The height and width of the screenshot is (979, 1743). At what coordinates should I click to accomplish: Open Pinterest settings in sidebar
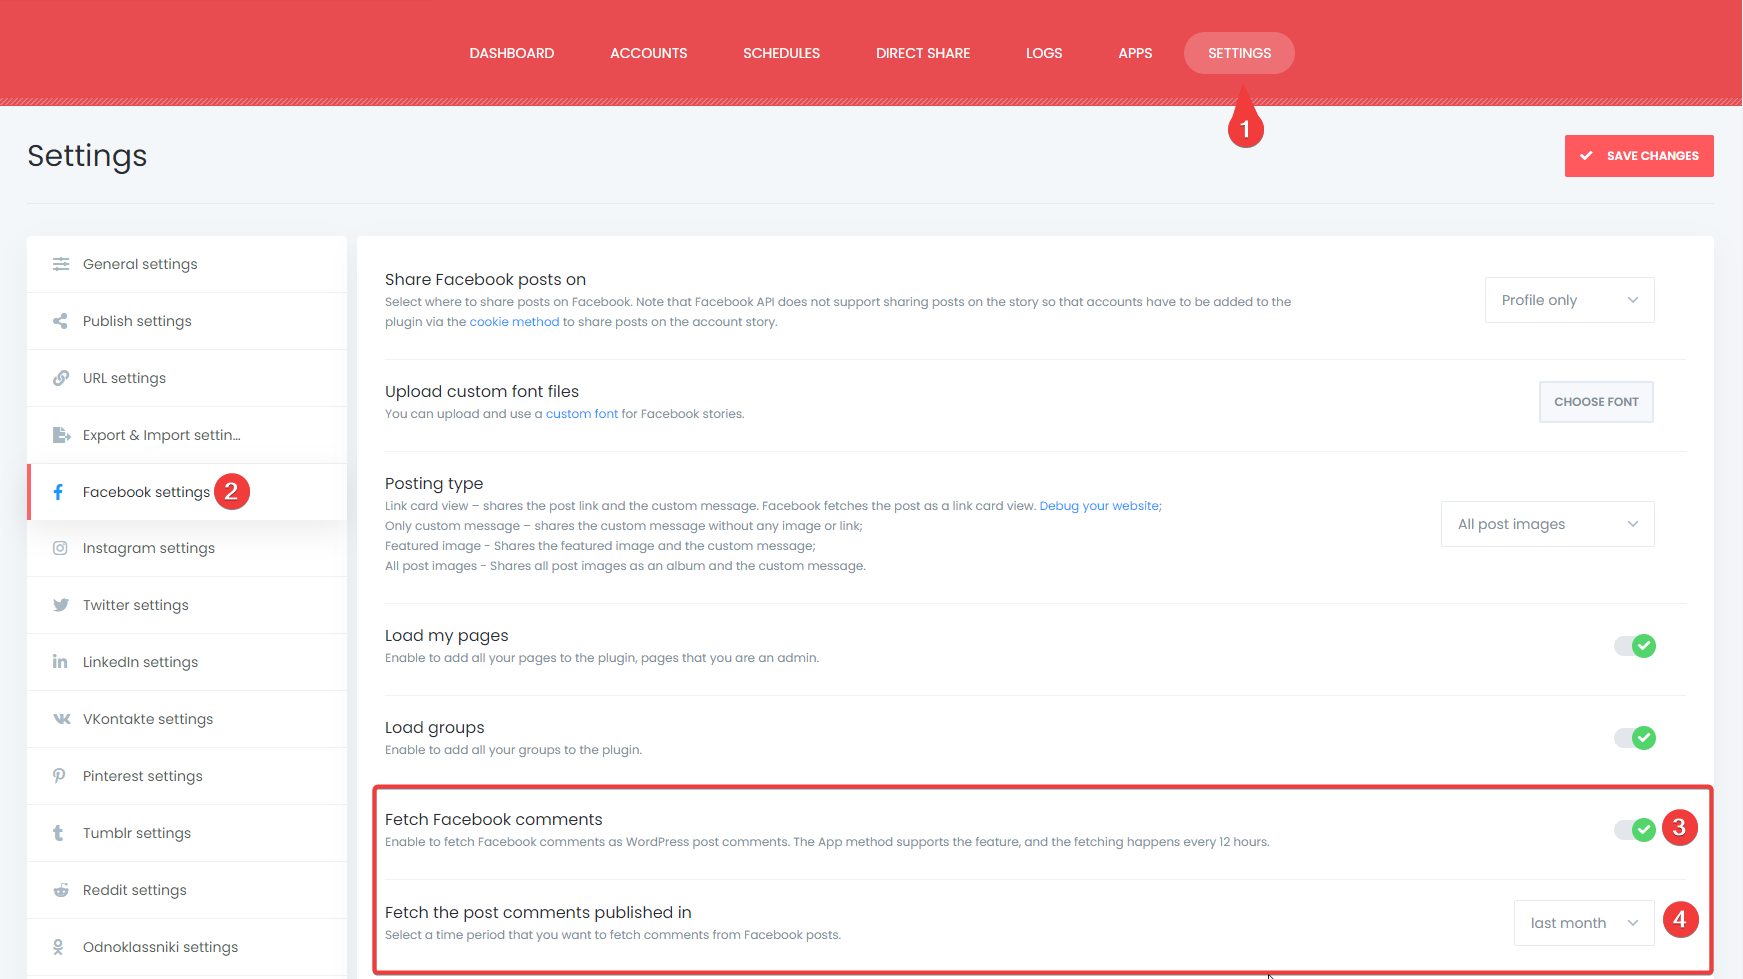pos(187,776)
